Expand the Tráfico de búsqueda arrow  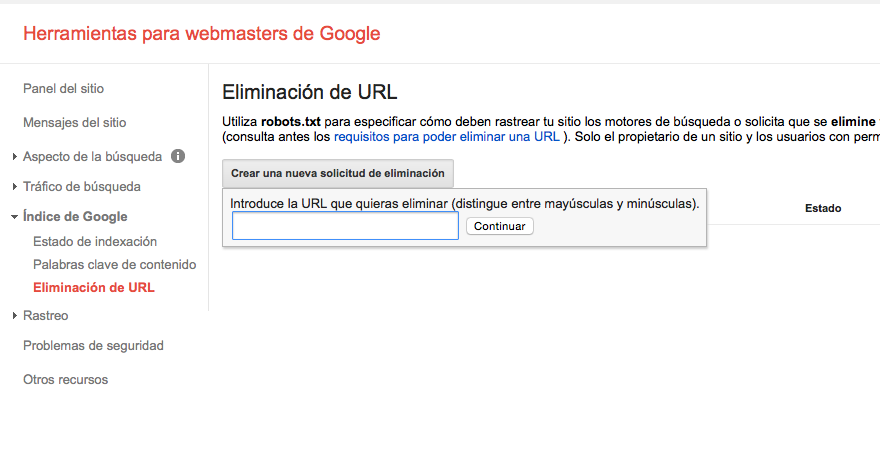coord(15,186)
